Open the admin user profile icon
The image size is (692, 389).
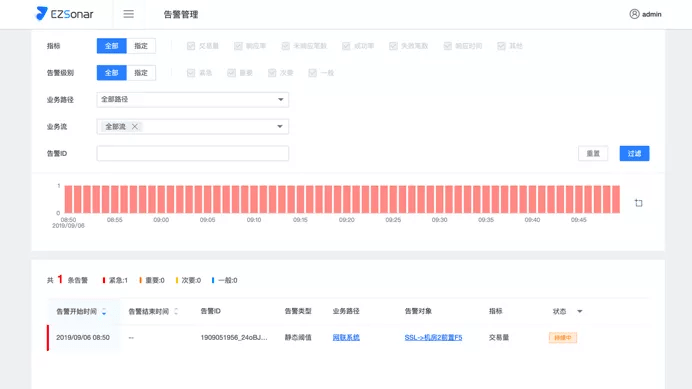[634, 14]
